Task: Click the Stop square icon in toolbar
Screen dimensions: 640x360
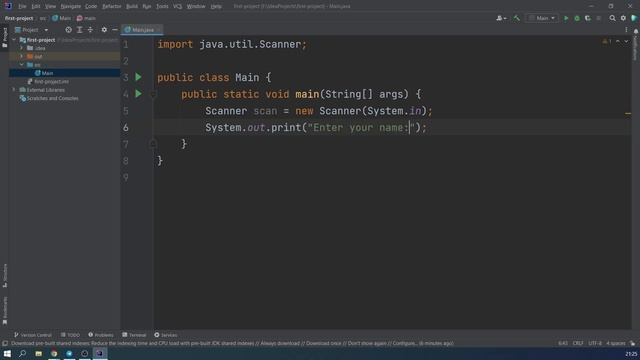Action: [x=599, y=18]
